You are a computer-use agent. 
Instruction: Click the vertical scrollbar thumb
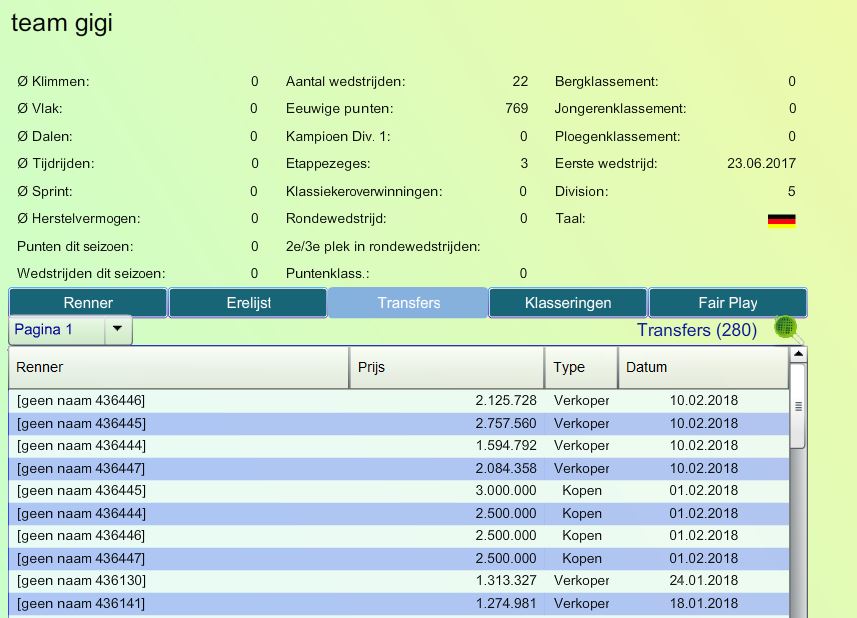click(797, 406)
